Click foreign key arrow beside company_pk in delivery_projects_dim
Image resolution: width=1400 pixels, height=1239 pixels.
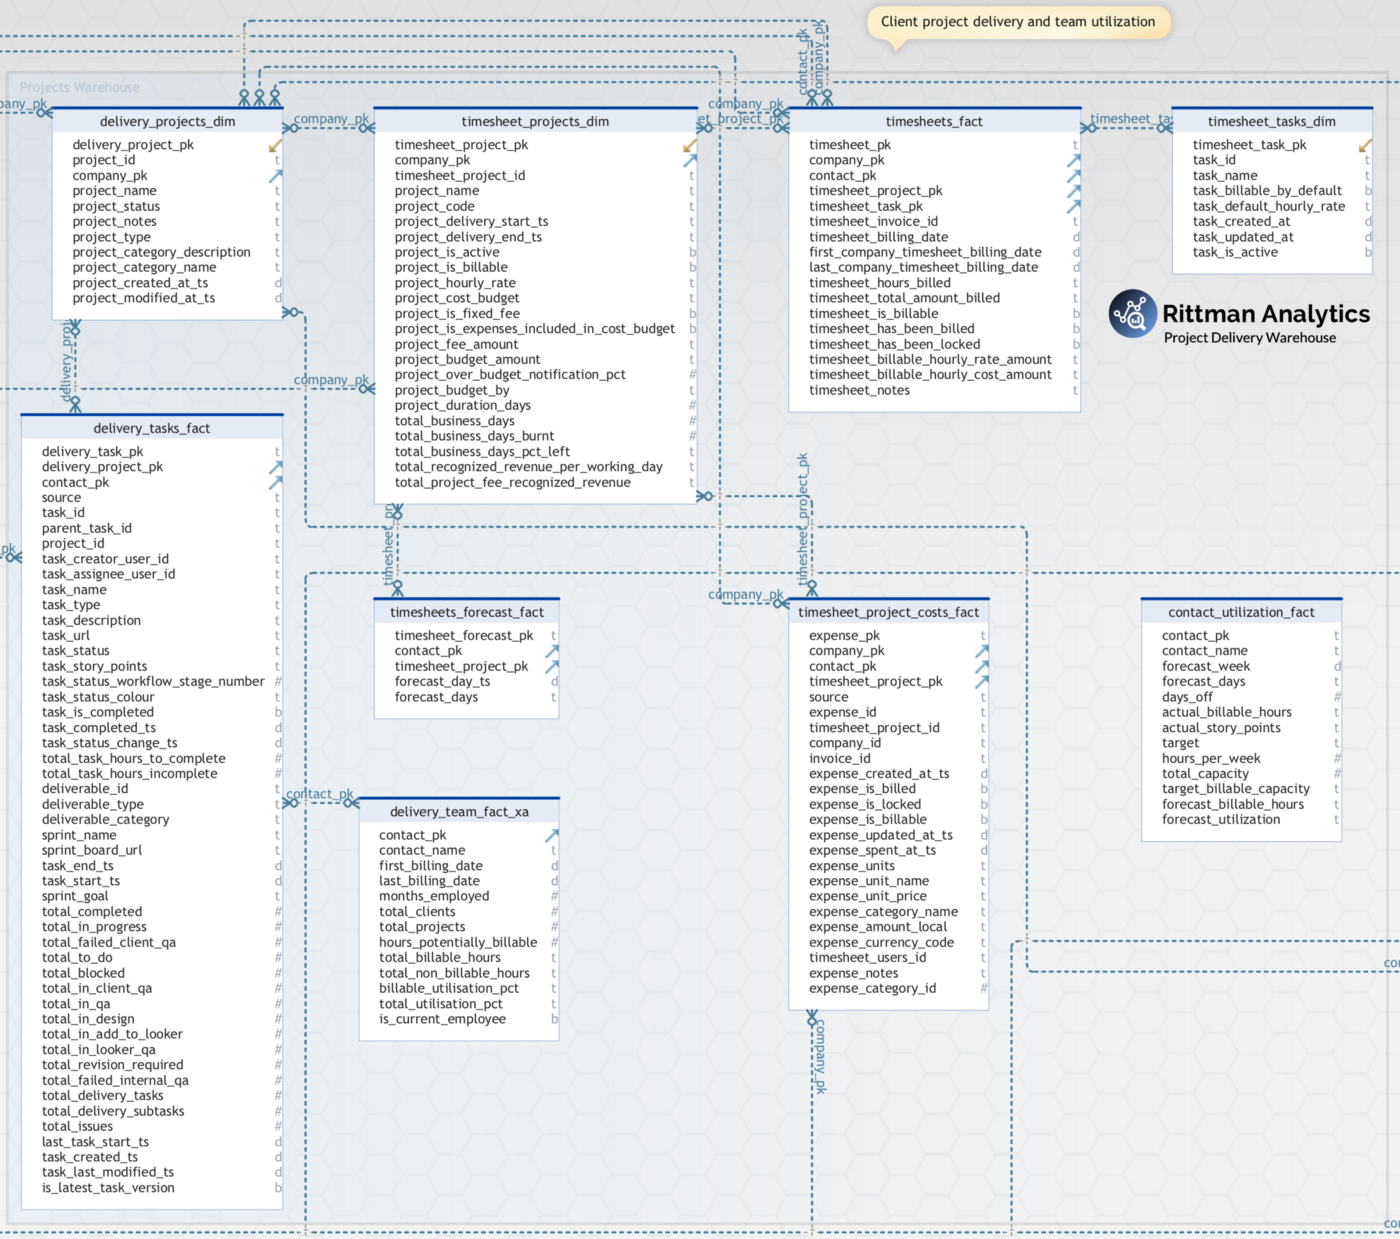275,176
